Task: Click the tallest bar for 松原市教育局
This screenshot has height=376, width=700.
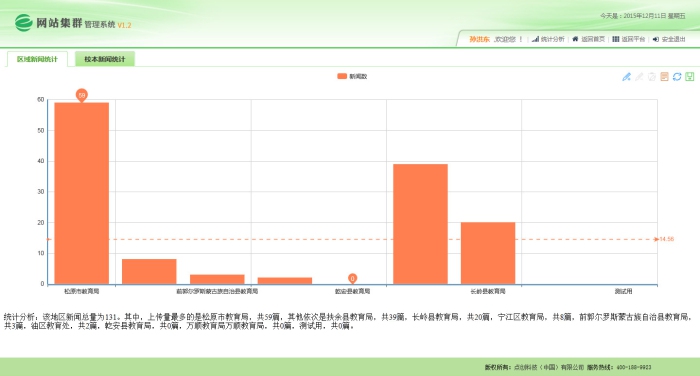Action: [82, 193]
